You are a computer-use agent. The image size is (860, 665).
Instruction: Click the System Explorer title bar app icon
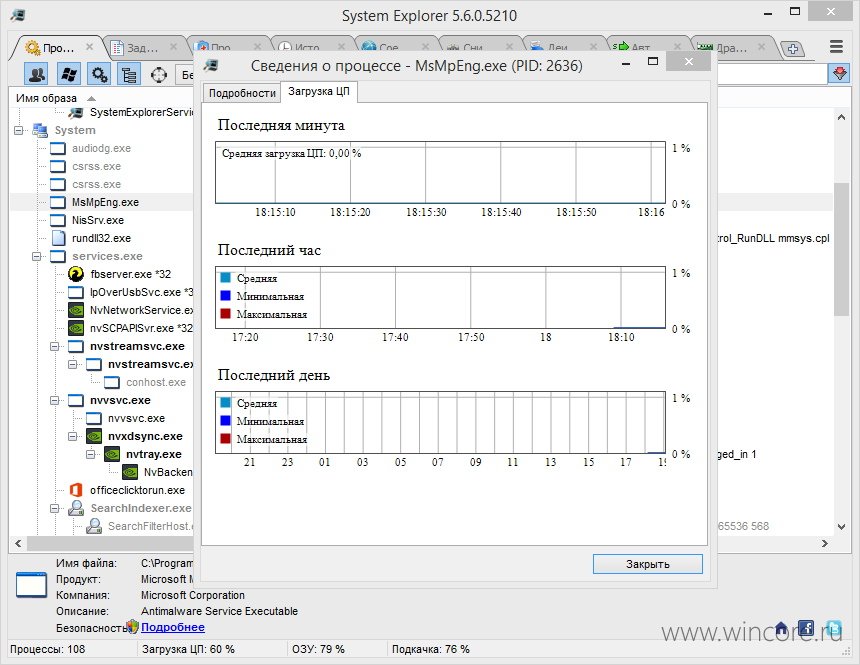click(18, 15)
